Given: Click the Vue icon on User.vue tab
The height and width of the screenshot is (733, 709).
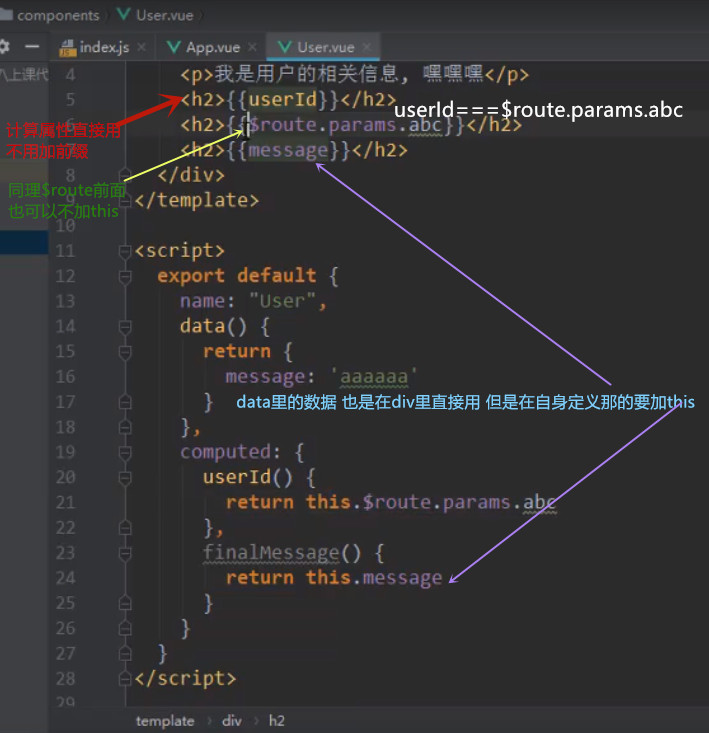Looking at the screenshot, I should tap(285, 47).
